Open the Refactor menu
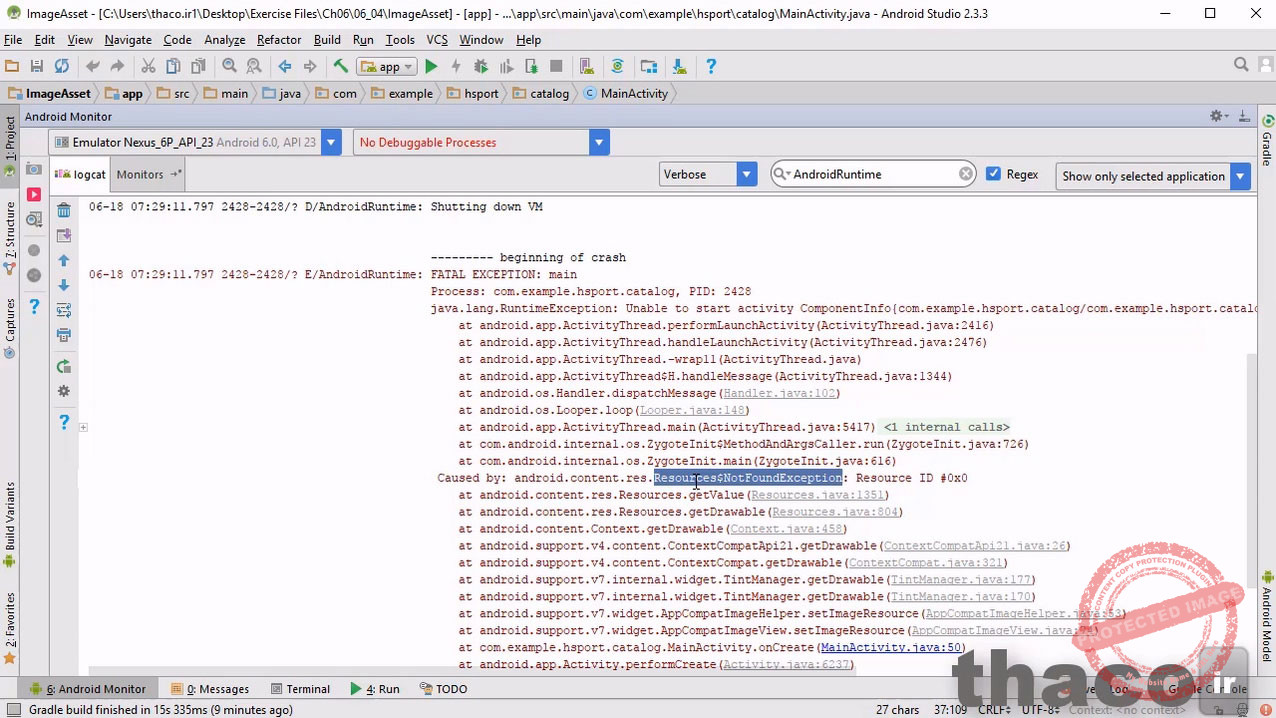Screen dimensions: 1276x718 278,40
